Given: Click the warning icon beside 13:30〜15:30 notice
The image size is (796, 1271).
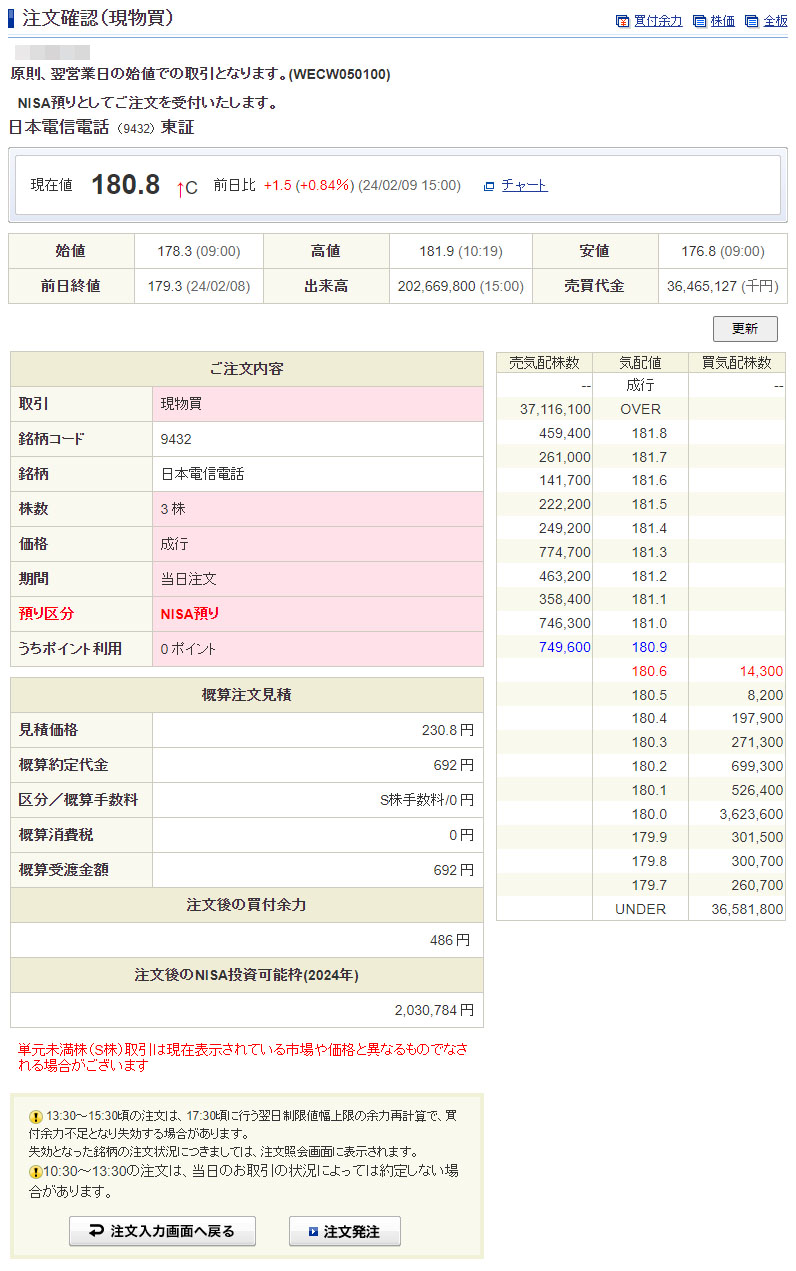Looking at the screenshot, I should point(36,1116).
